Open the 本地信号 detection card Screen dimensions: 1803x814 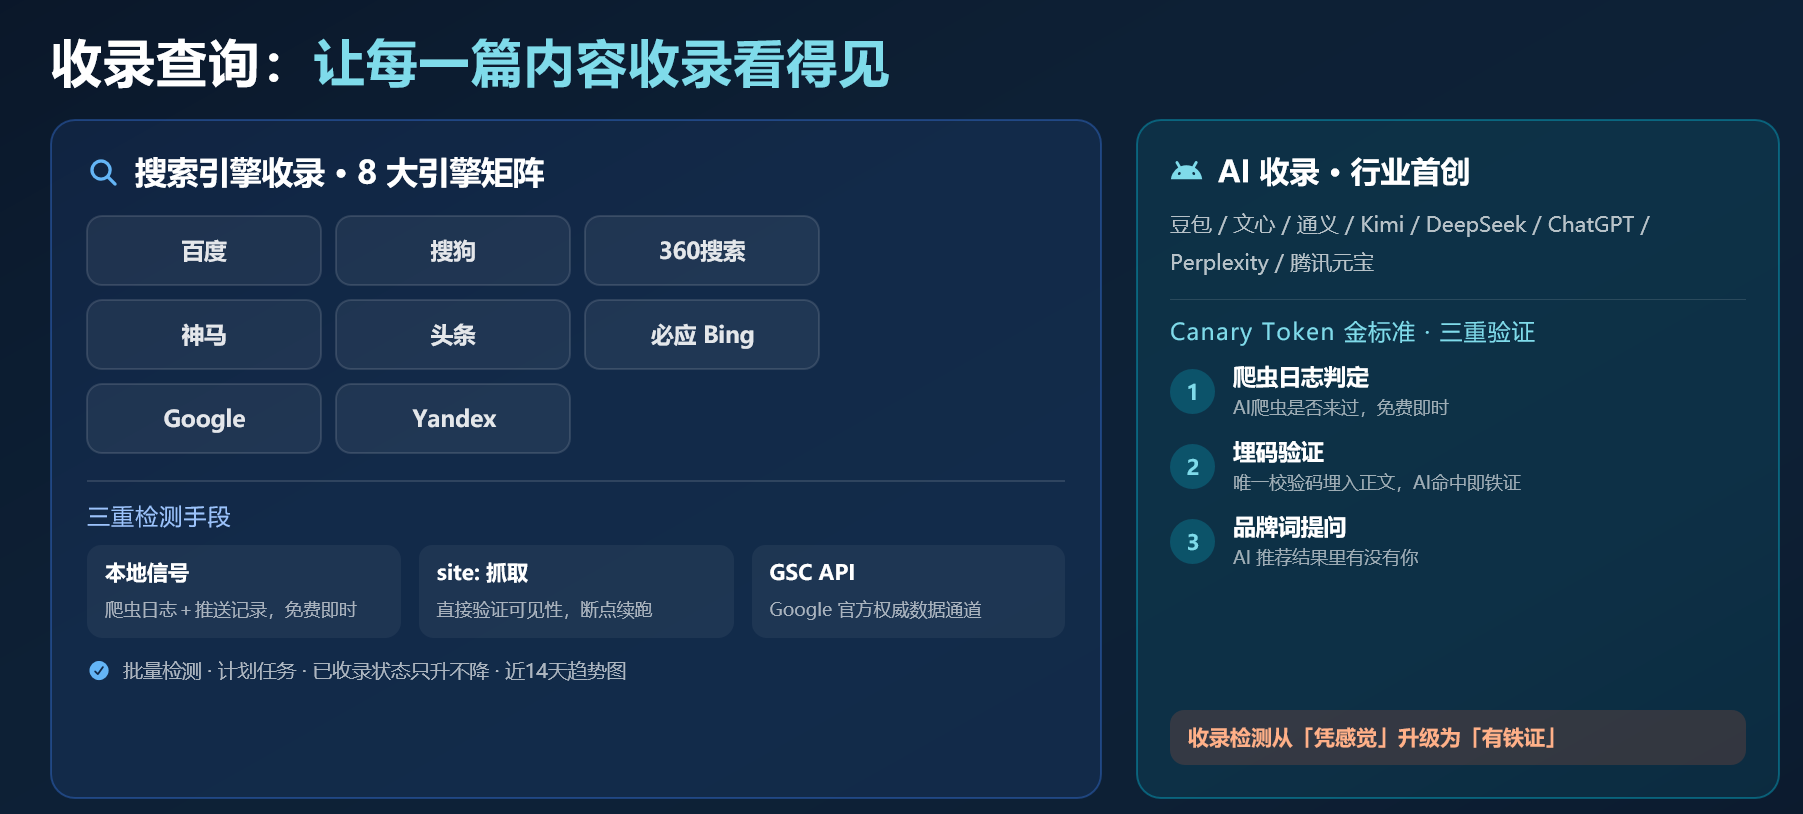pyautogui.click(x=244, y=591)
